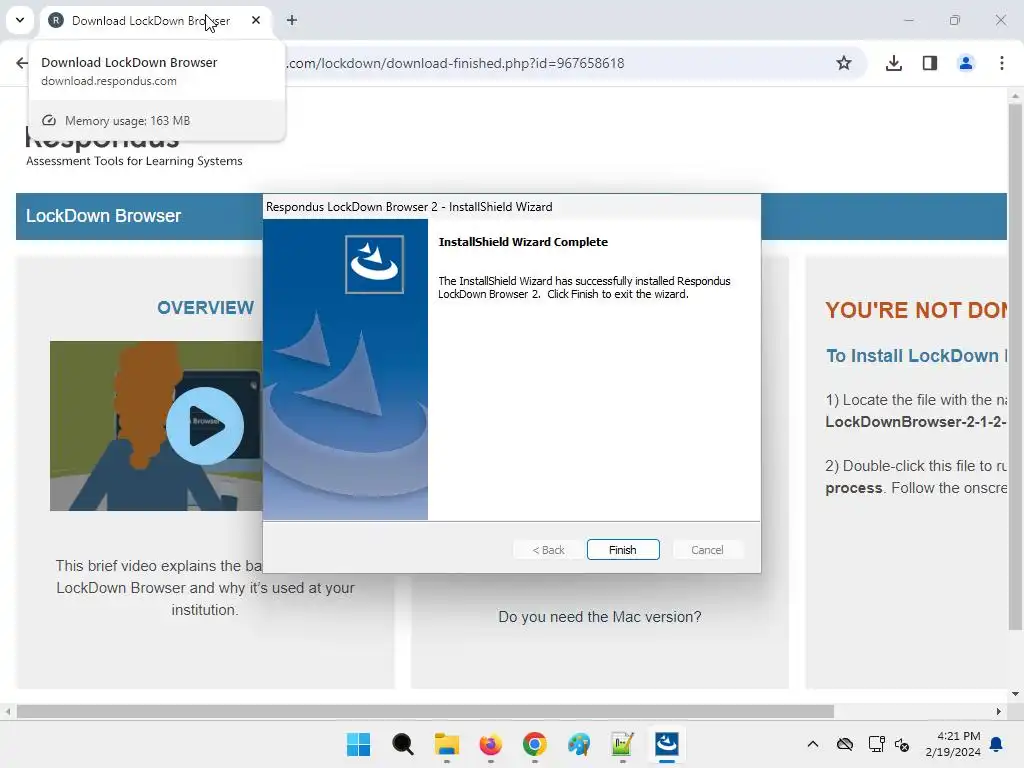Image resolution: width=1024 pixels, height=768 pixels.
Task: Open the Windows Start menu
Action: pos(359,744)
